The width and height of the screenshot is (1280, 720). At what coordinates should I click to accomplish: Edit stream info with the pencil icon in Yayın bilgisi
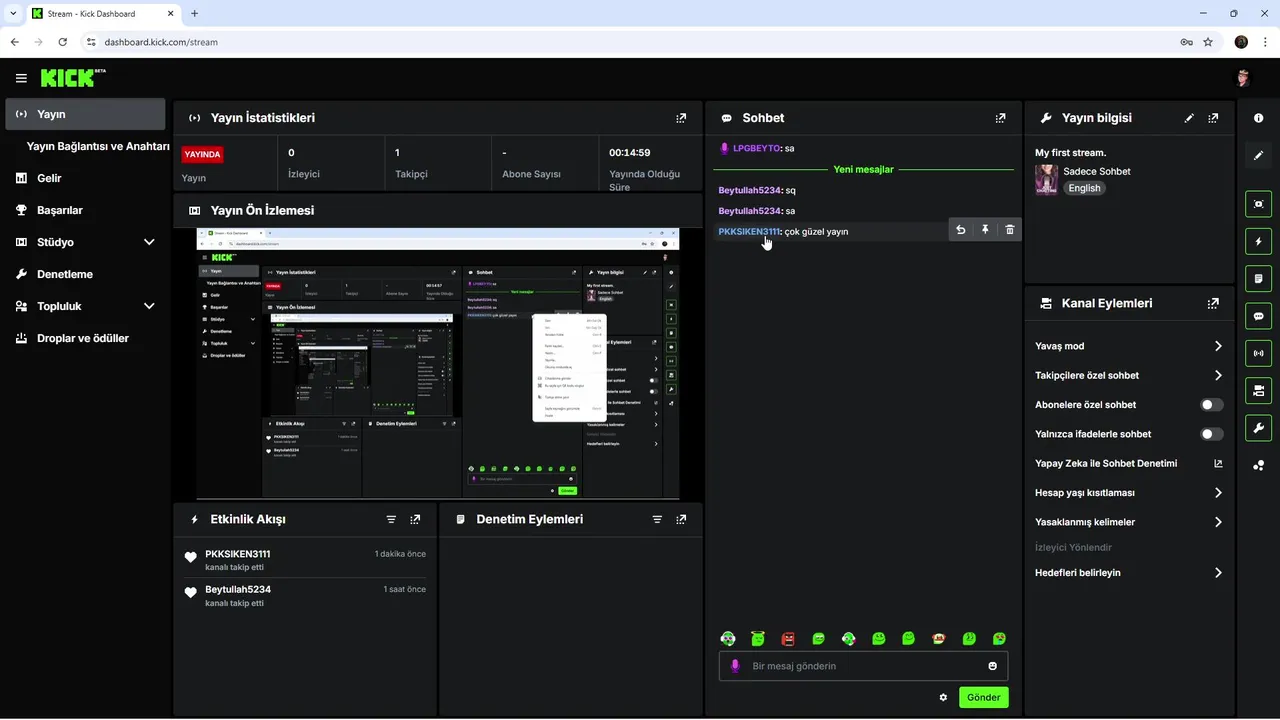[x=1189, y=118]
